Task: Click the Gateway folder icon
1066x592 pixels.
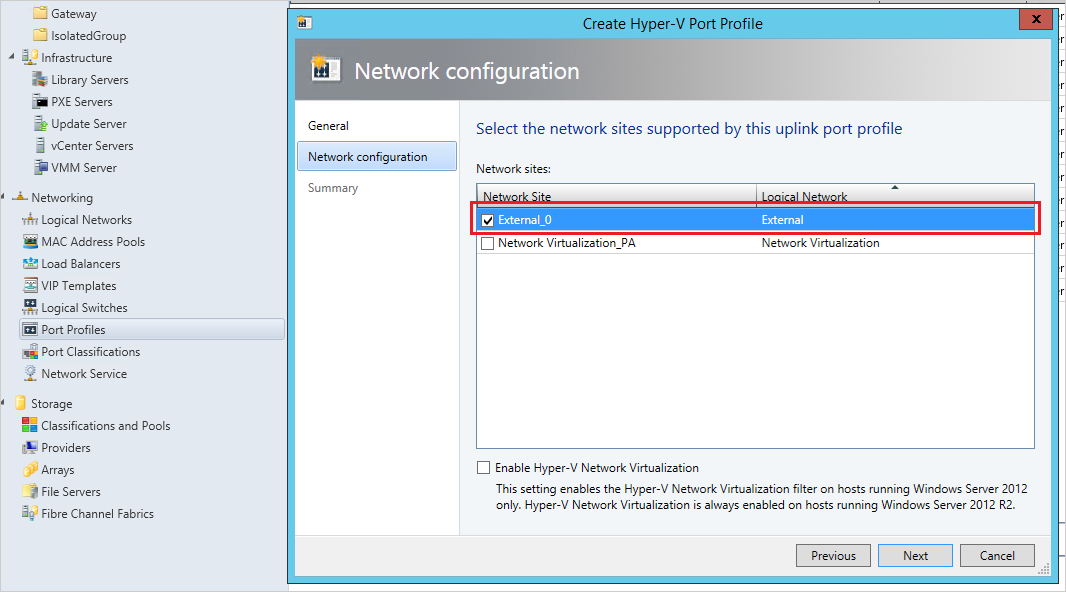Action: pyautogui.click(x=40, y=13)
